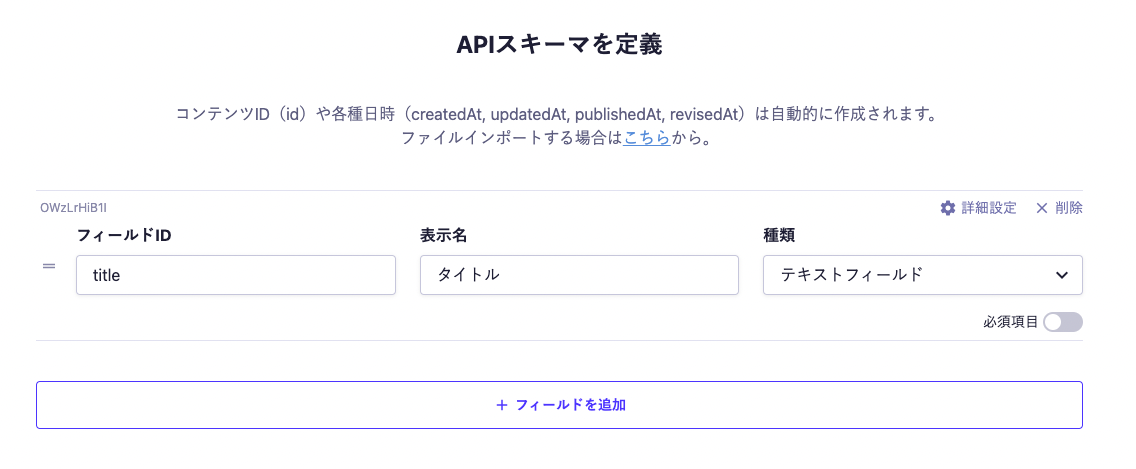Open the 種類 dropdown showing テキストフィールド
Viewport: 1136px width, 469px height.
tap(910, 275)
